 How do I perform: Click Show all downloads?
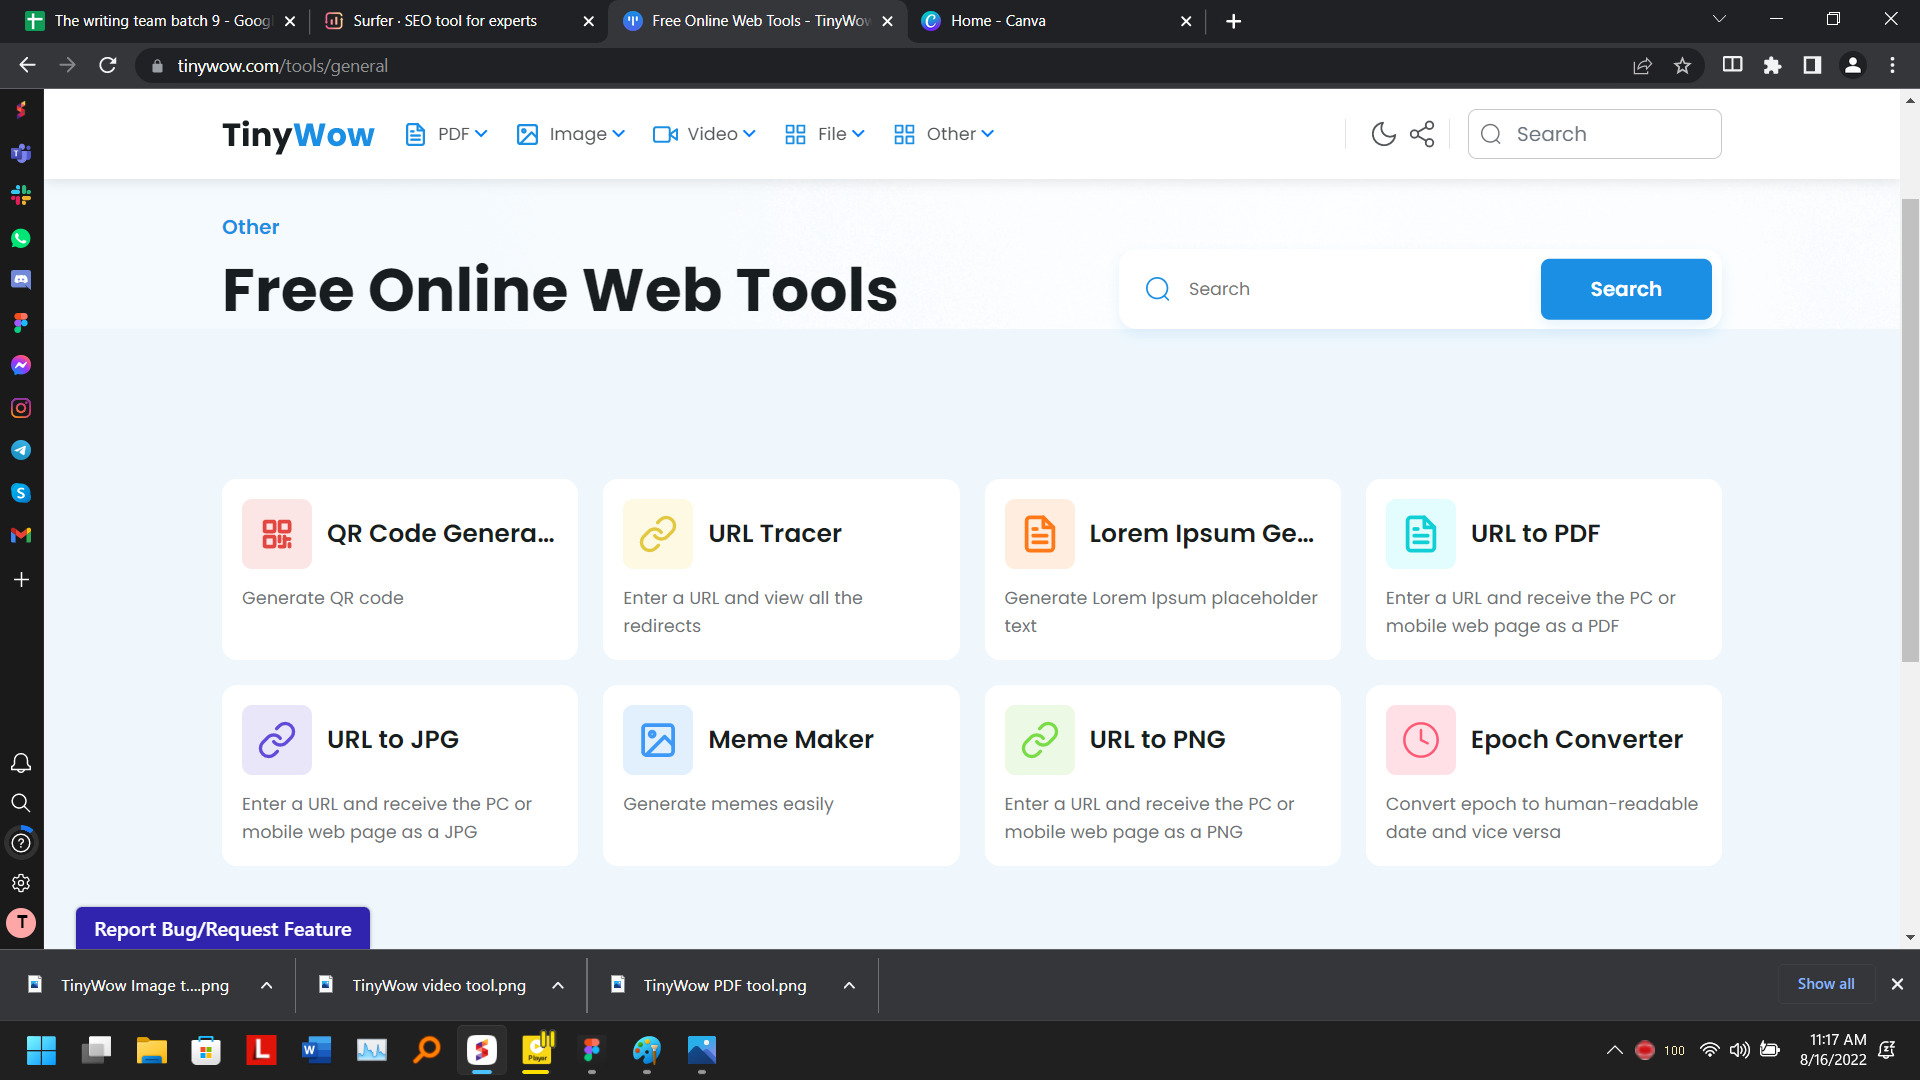pos(1825,984)
